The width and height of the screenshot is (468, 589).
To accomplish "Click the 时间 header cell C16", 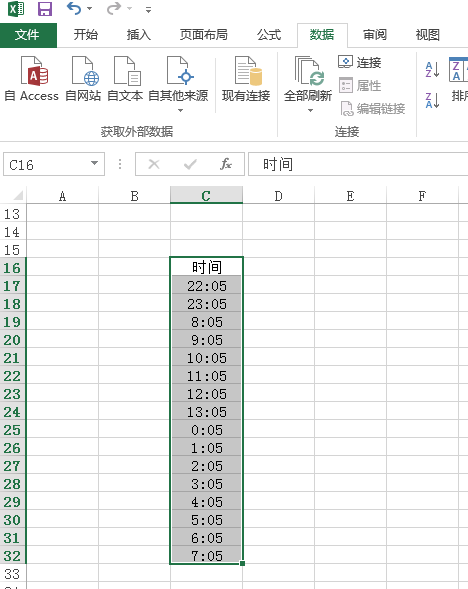I will [206, 267].
